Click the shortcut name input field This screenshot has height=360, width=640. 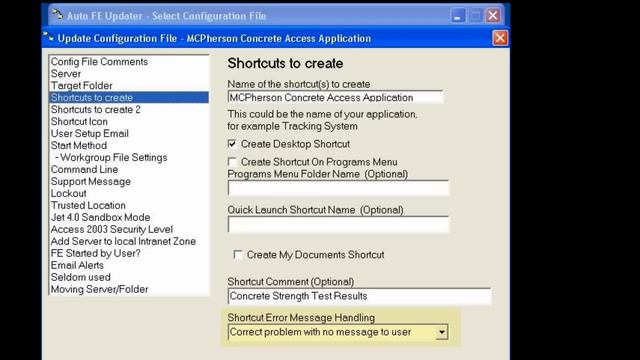(336, 98)
